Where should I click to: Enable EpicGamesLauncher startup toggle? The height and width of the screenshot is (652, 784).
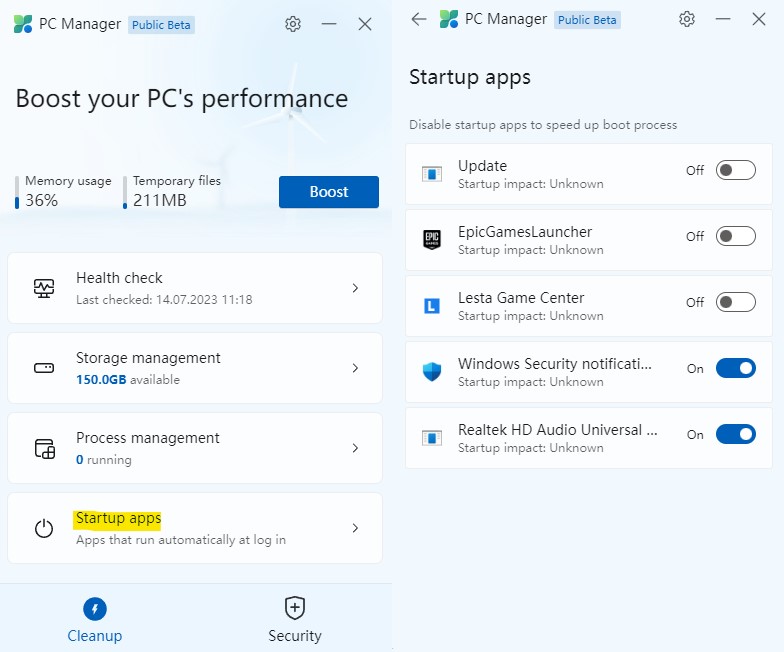point(736,236)
